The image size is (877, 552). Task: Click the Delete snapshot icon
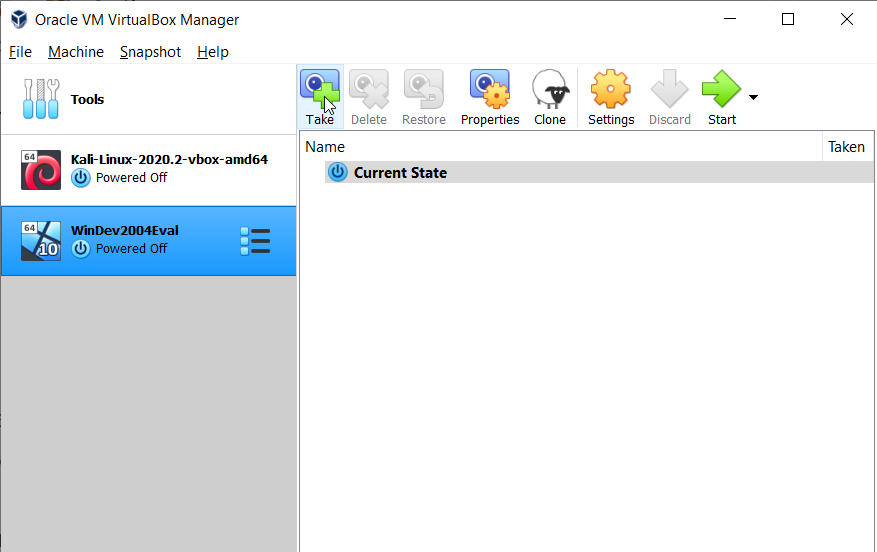pos(369,97)
